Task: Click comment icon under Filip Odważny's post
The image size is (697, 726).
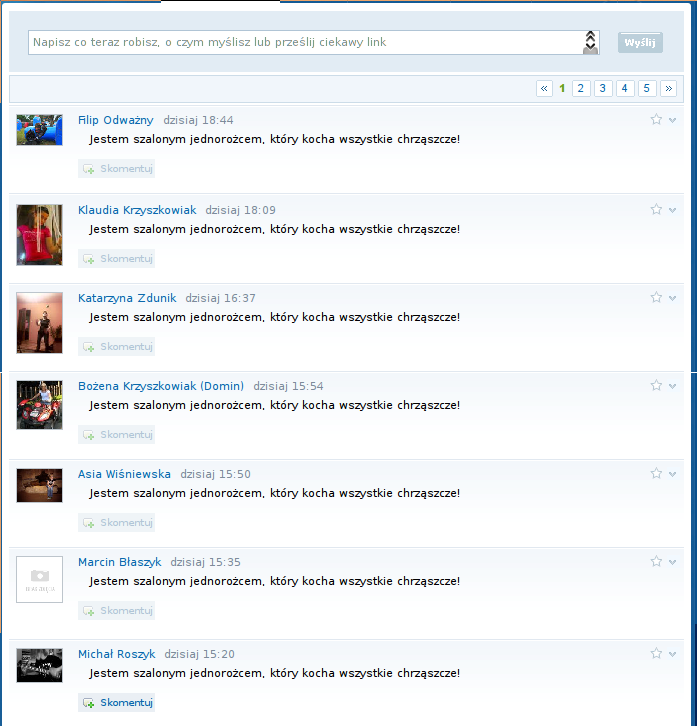Action: (x=89, y=170)
